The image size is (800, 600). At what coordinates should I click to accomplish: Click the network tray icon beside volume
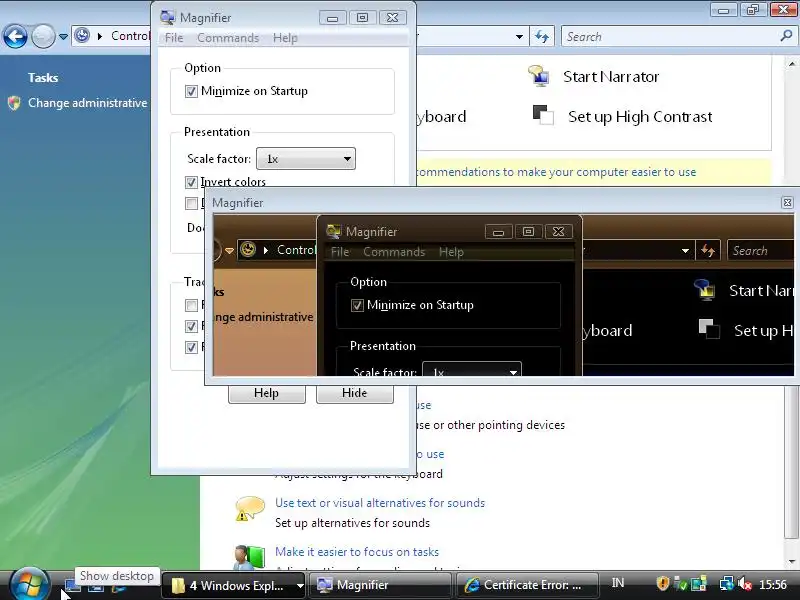[x=726, y=584]
